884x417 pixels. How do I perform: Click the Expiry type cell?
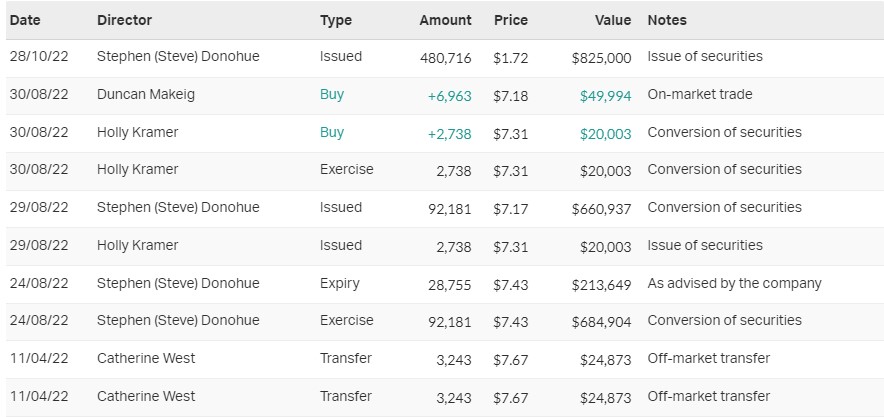point(339,283)
